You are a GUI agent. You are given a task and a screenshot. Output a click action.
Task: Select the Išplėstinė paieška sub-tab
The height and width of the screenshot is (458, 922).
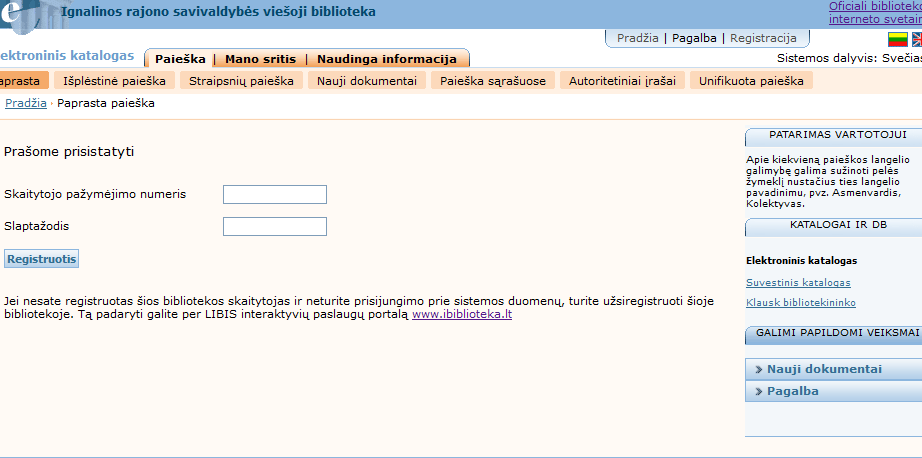tap(114, 81)
